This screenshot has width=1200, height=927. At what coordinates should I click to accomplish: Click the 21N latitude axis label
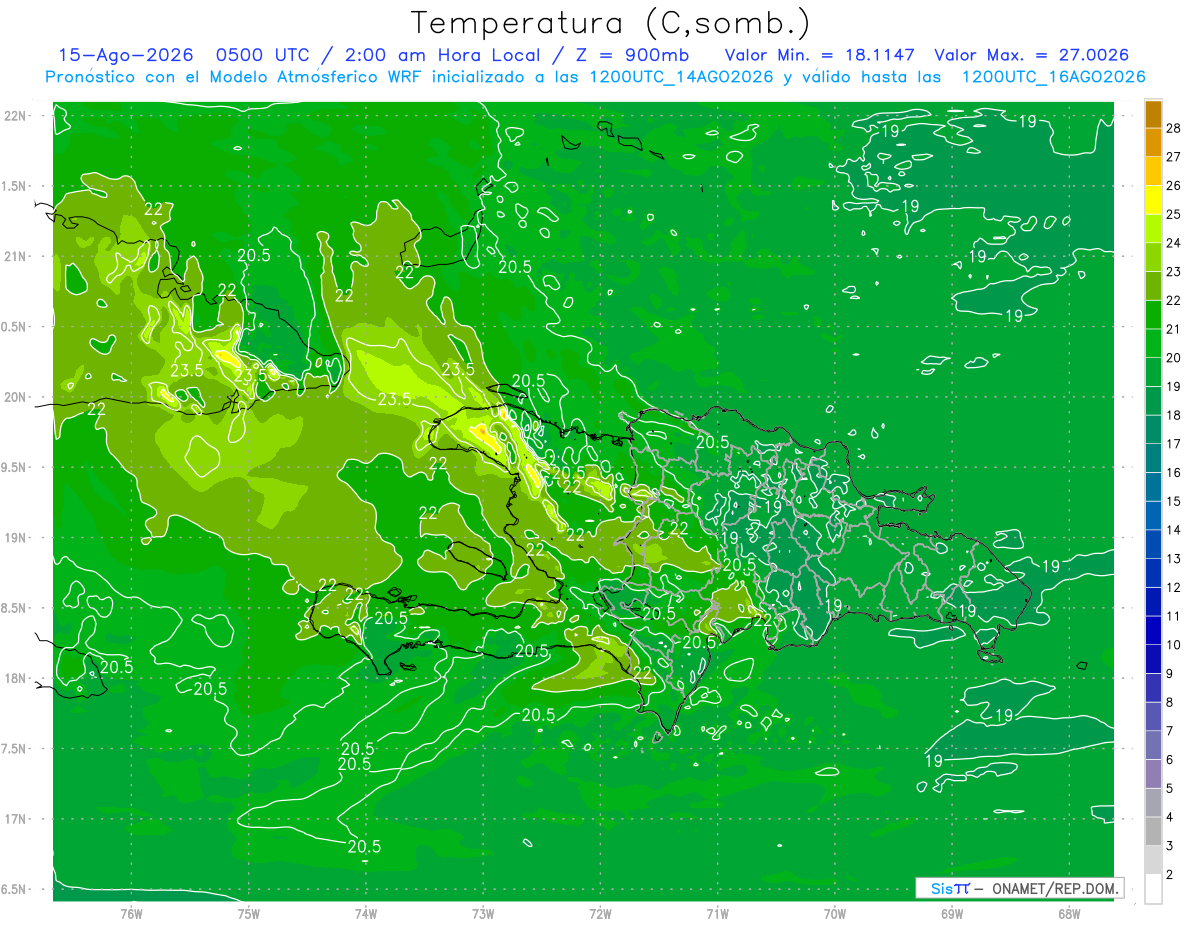coord(15,256)
